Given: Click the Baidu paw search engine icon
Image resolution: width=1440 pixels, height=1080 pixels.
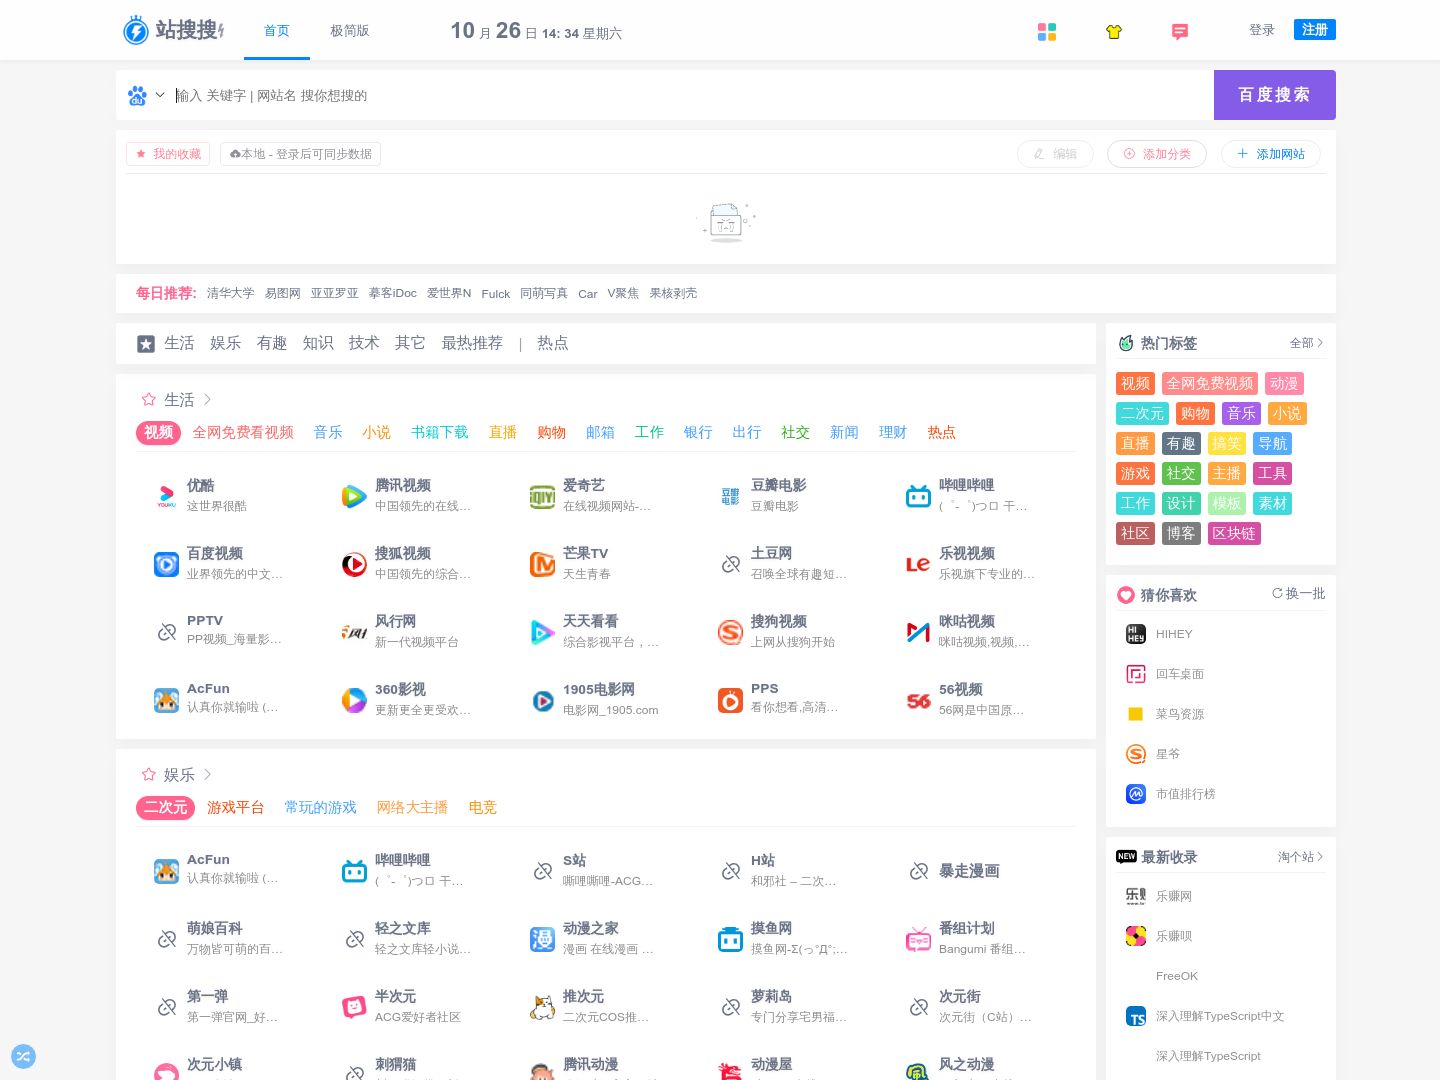Looking at the screenshot, I should coord(137,96).
